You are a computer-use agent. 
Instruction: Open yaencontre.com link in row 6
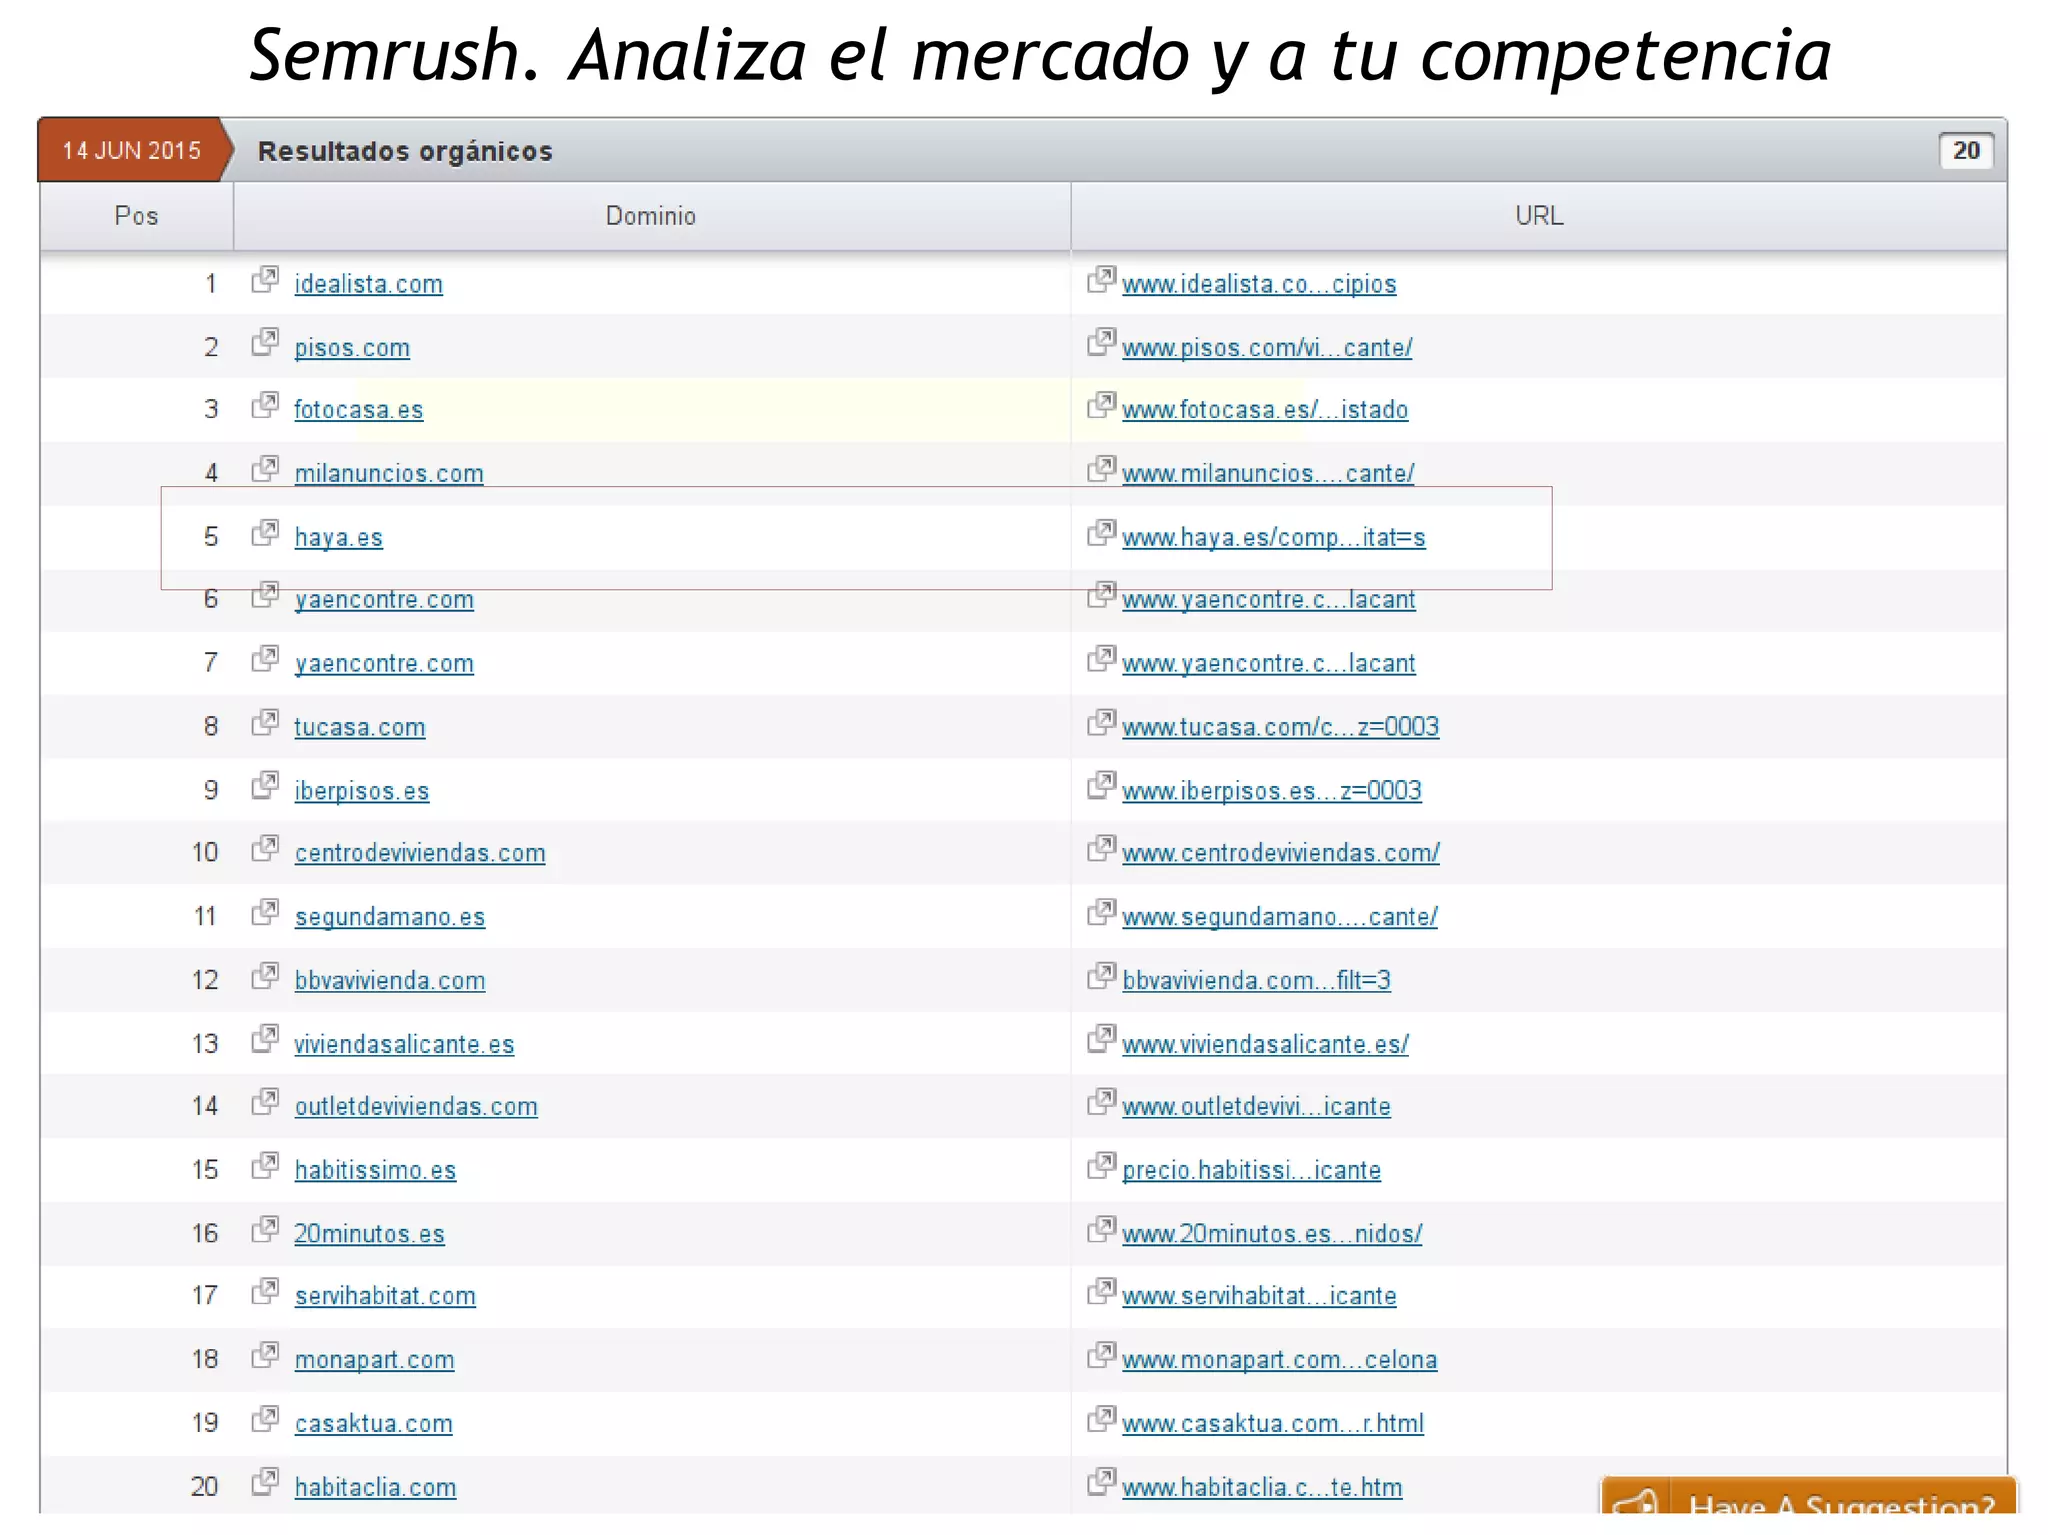(384, 600)
